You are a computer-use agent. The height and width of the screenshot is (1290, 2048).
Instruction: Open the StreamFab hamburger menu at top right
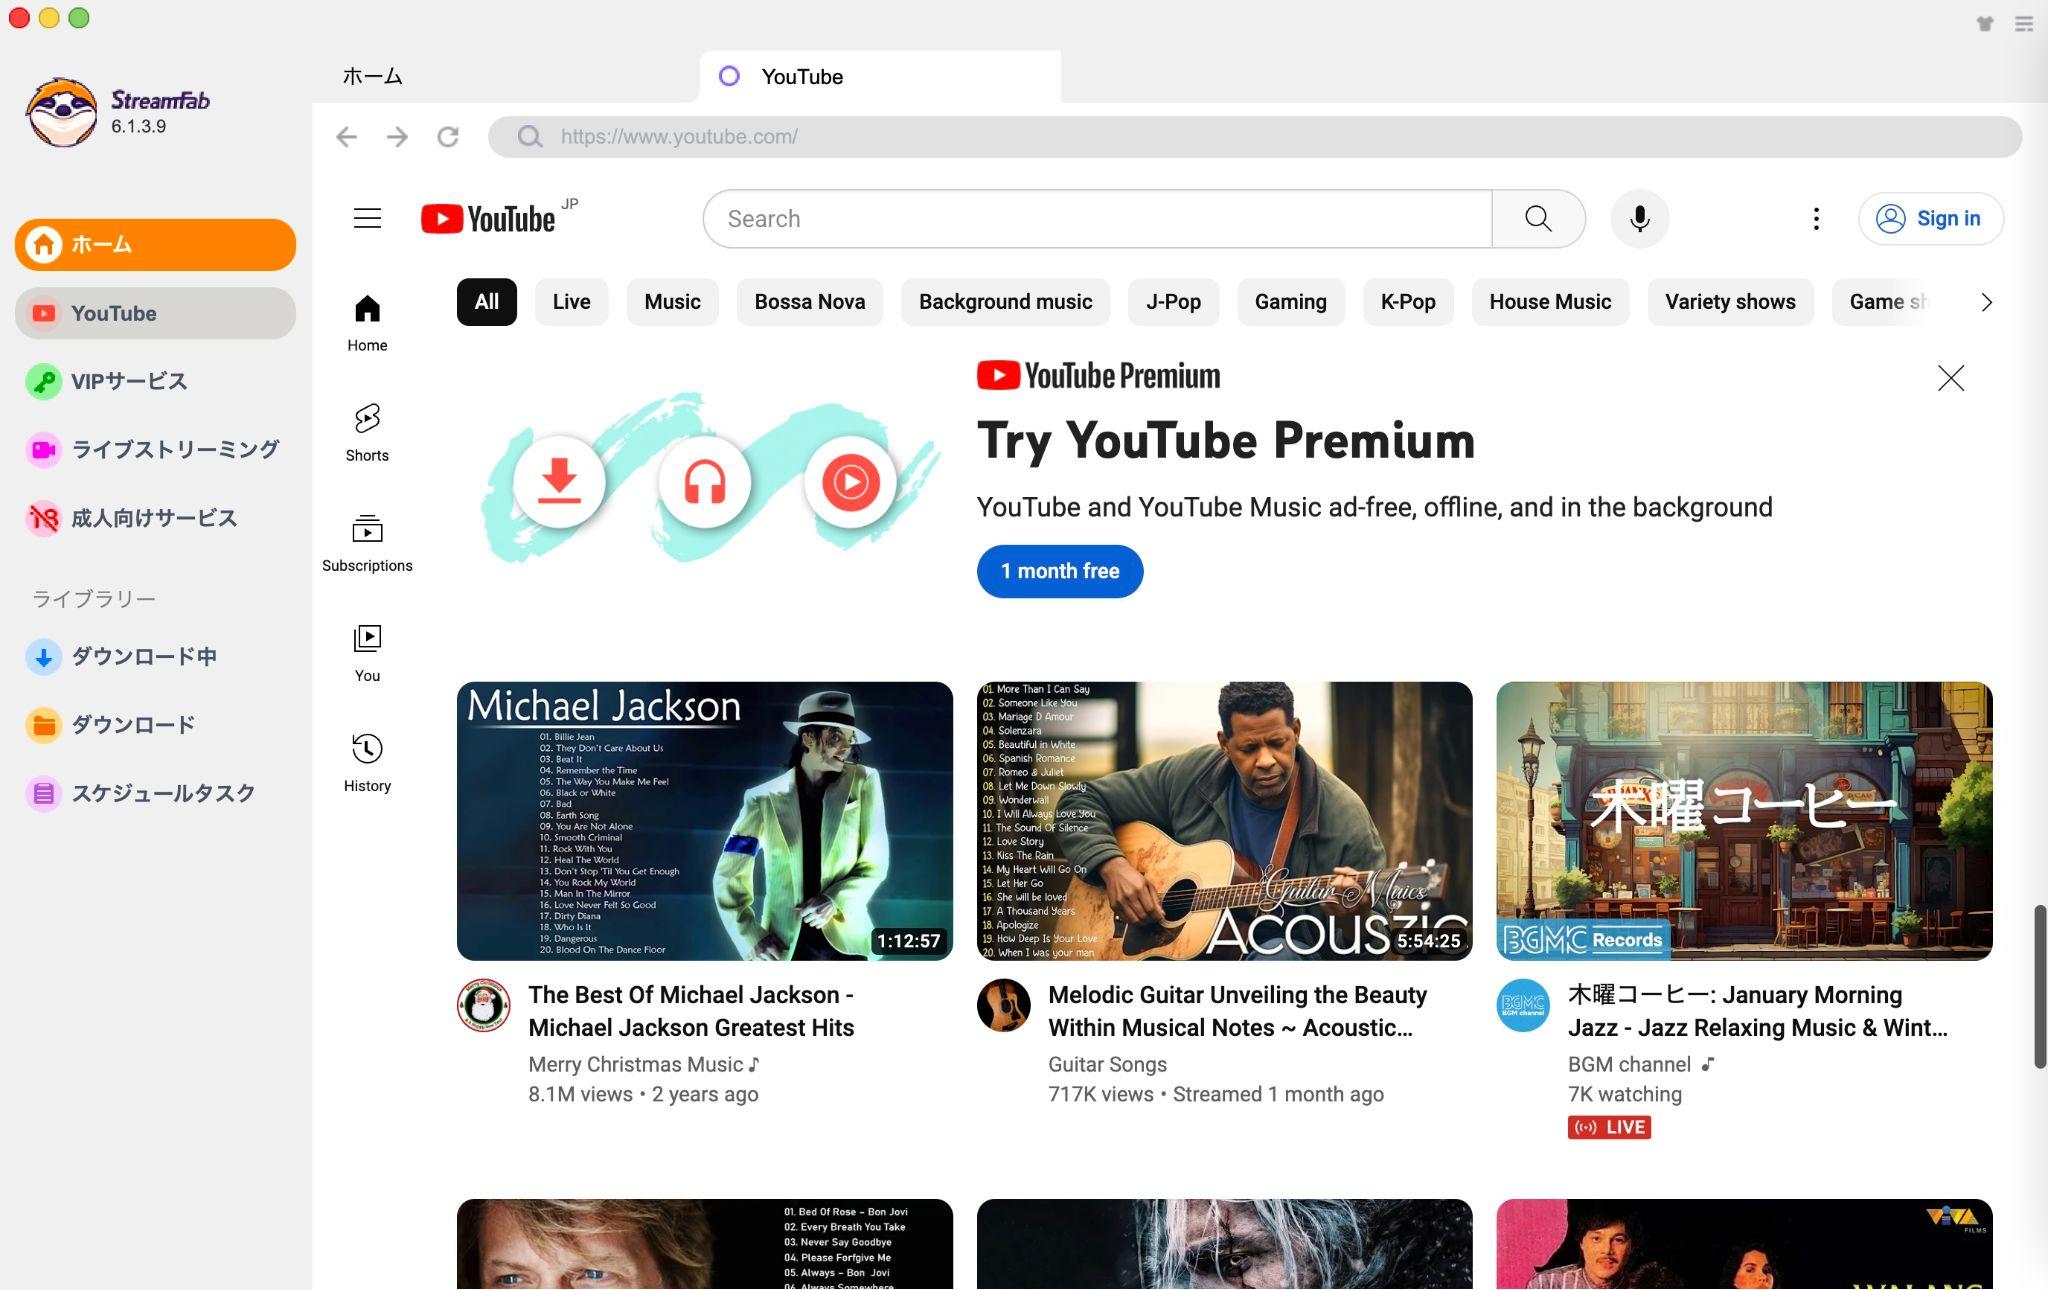point(2024,24)
